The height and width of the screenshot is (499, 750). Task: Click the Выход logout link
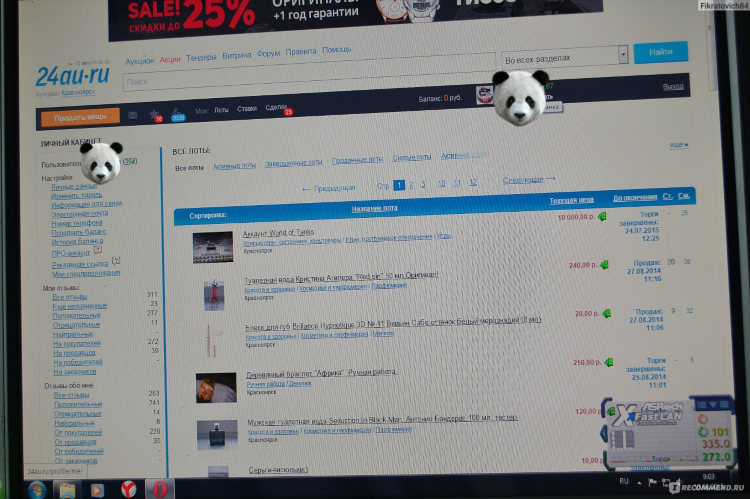pos(673,87)
